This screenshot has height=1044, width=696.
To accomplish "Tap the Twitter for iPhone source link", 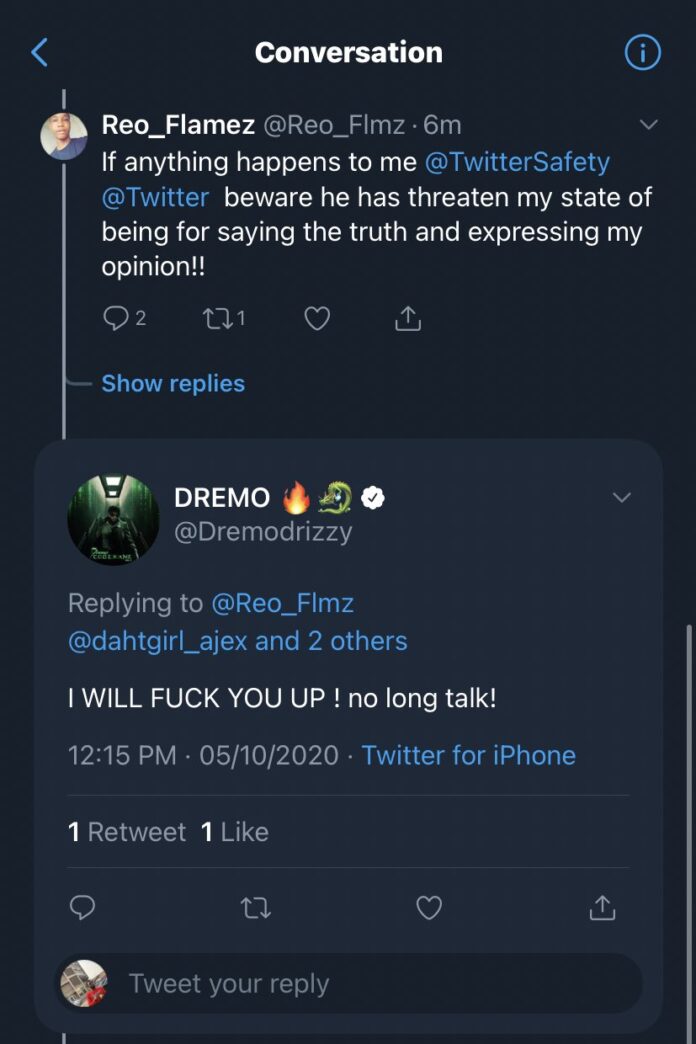I will point(469,754).
